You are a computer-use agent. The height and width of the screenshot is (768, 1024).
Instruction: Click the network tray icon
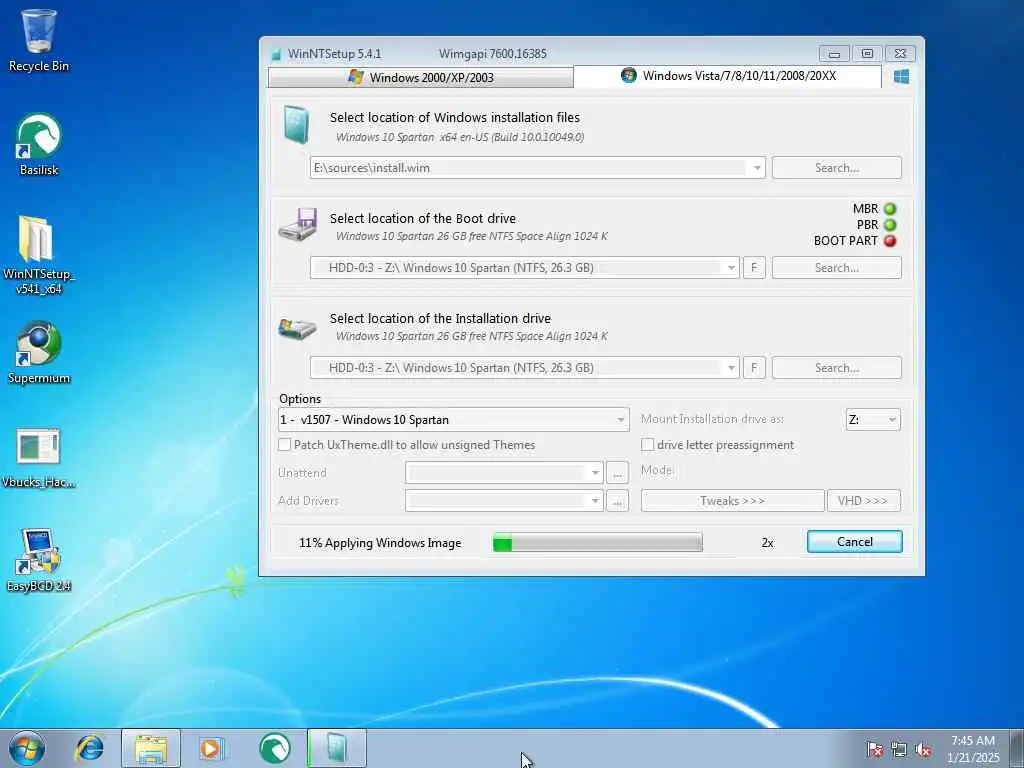(x=899, y=749)
